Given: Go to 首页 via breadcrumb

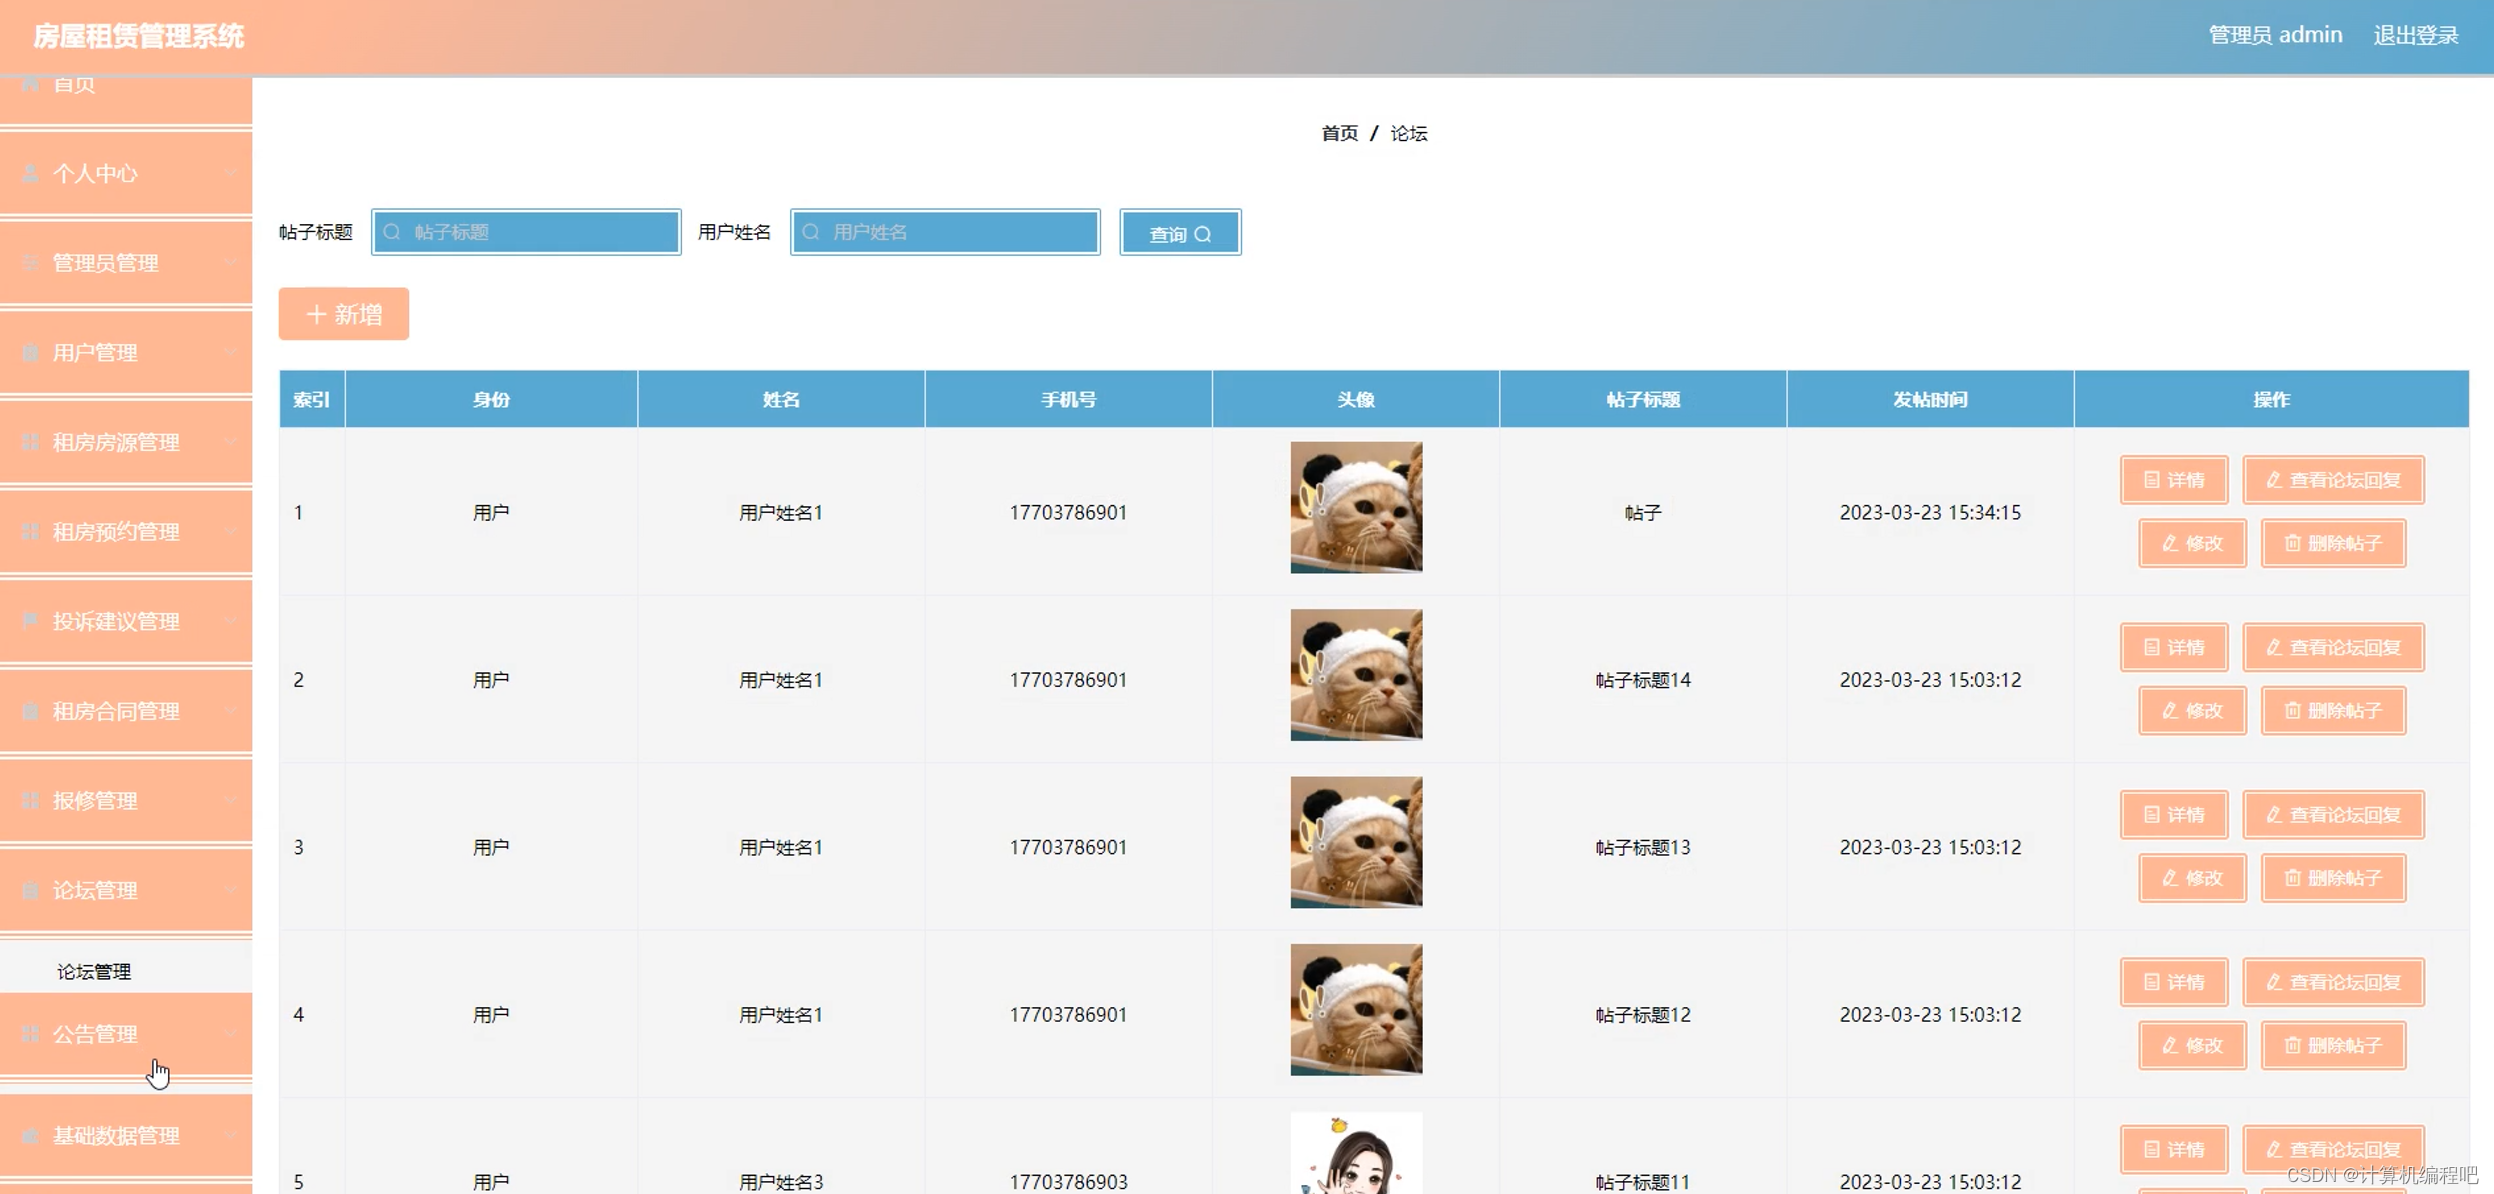Looking at the screenshot, I should click(1339, 133).
